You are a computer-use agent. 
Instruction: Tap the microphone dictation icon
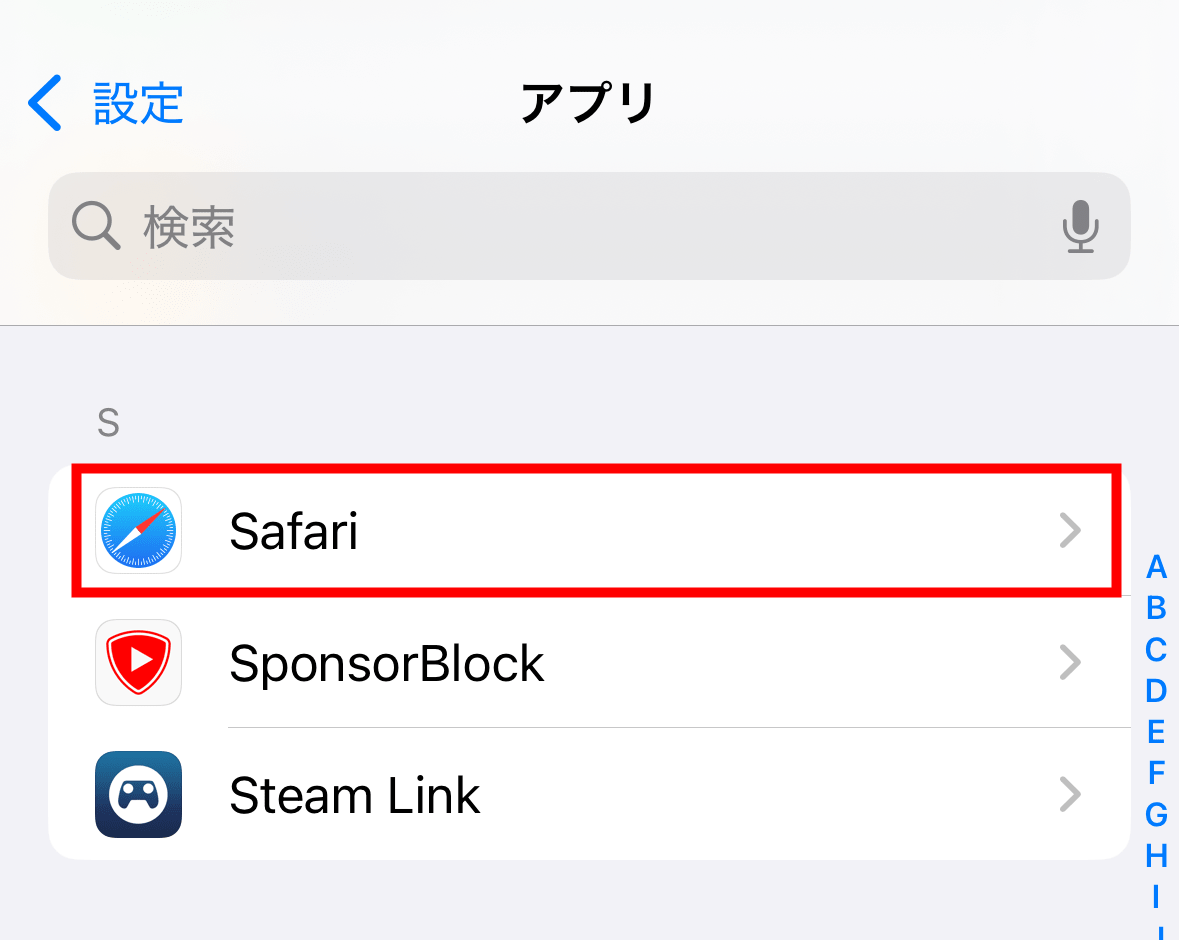(1080, 226)
